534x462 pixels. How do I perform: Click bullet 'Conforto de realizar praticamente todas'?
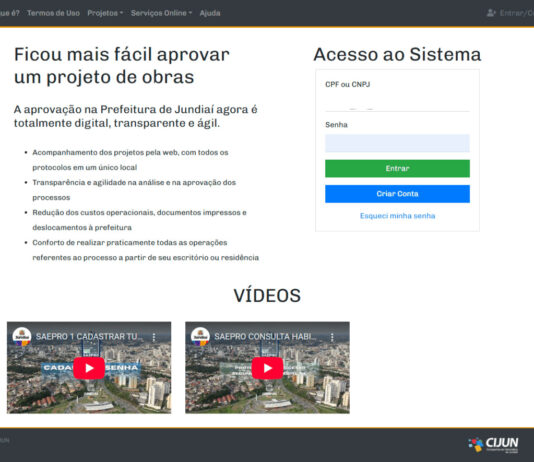click(145, 250)
